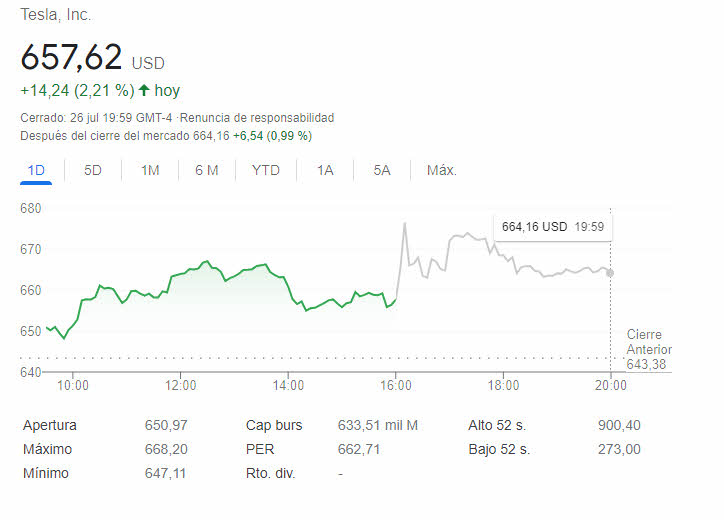Click the PER value 662,71

[x=359, y=449]
